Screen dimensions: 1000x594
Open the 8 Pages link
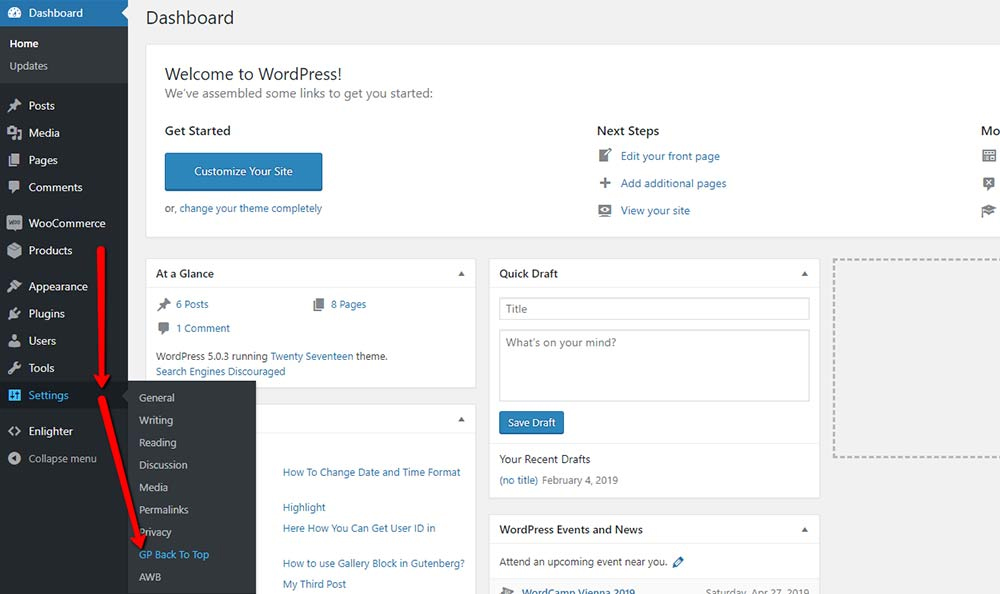pyautogui.click(x=348, y=304)
